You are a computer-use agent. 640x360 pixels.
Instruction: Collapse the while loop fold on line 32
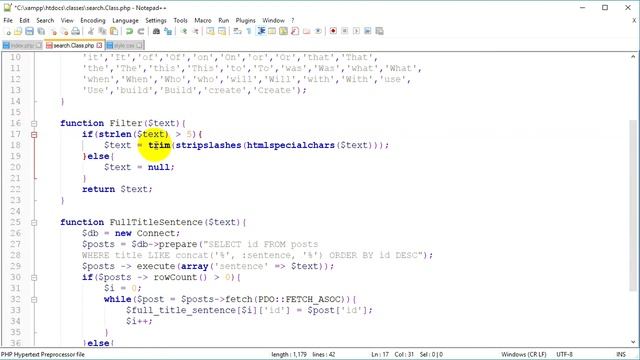[34, 300]
